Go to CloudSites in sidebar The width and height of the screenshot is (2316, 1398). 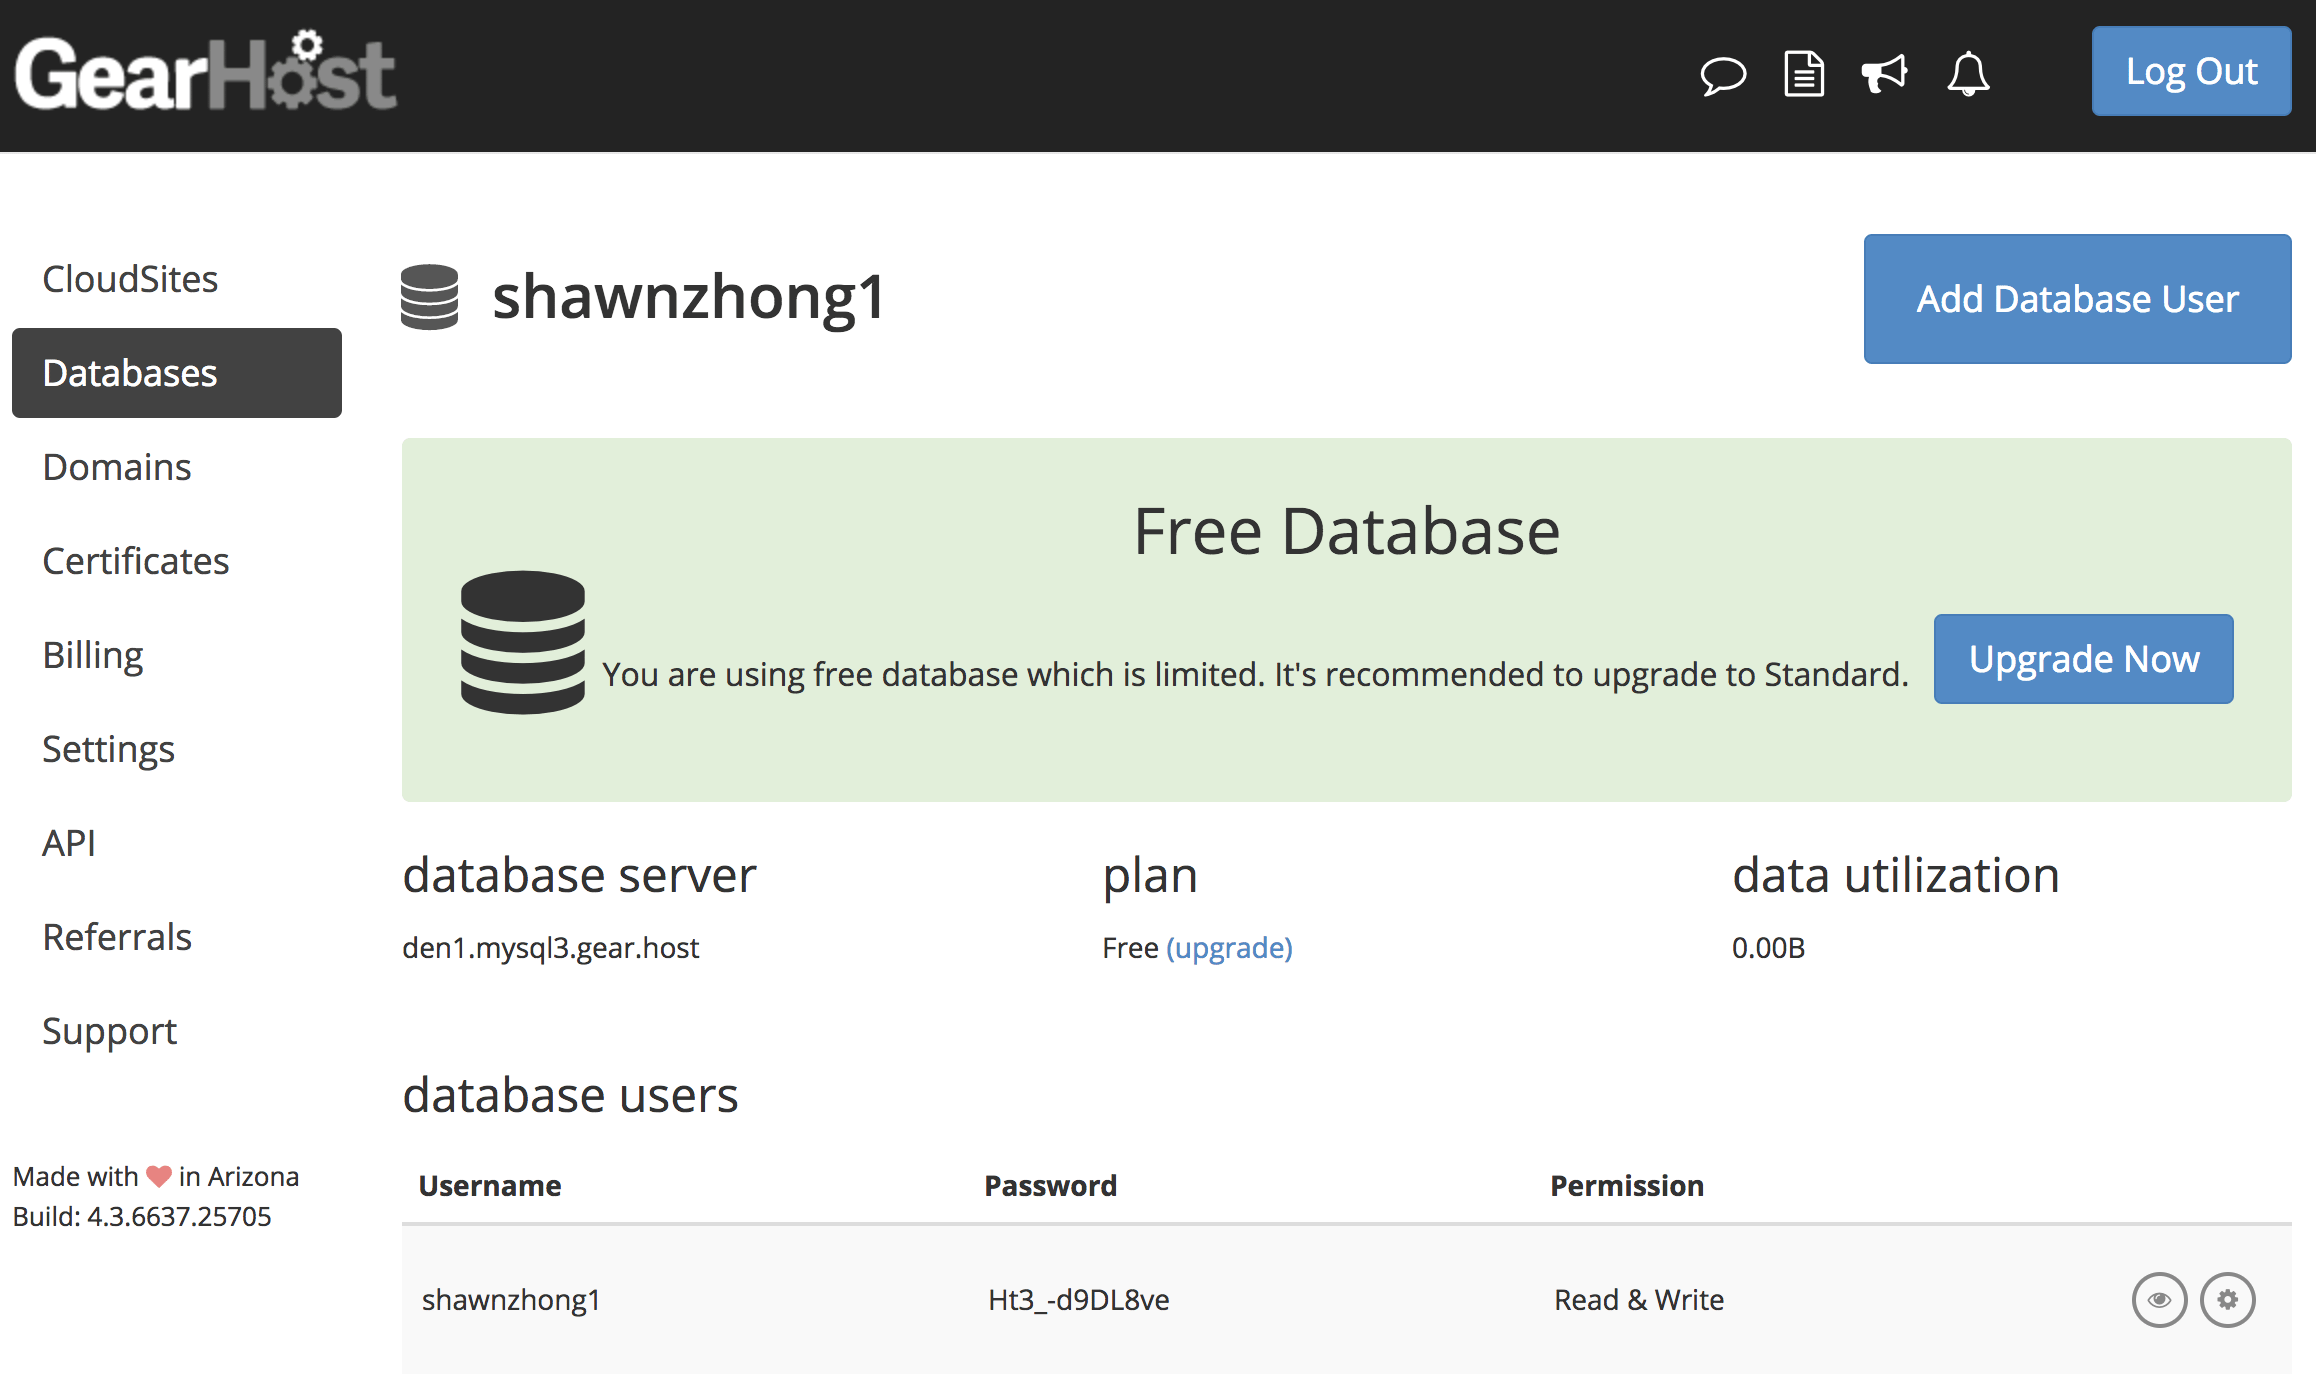(x=130, y=279)
